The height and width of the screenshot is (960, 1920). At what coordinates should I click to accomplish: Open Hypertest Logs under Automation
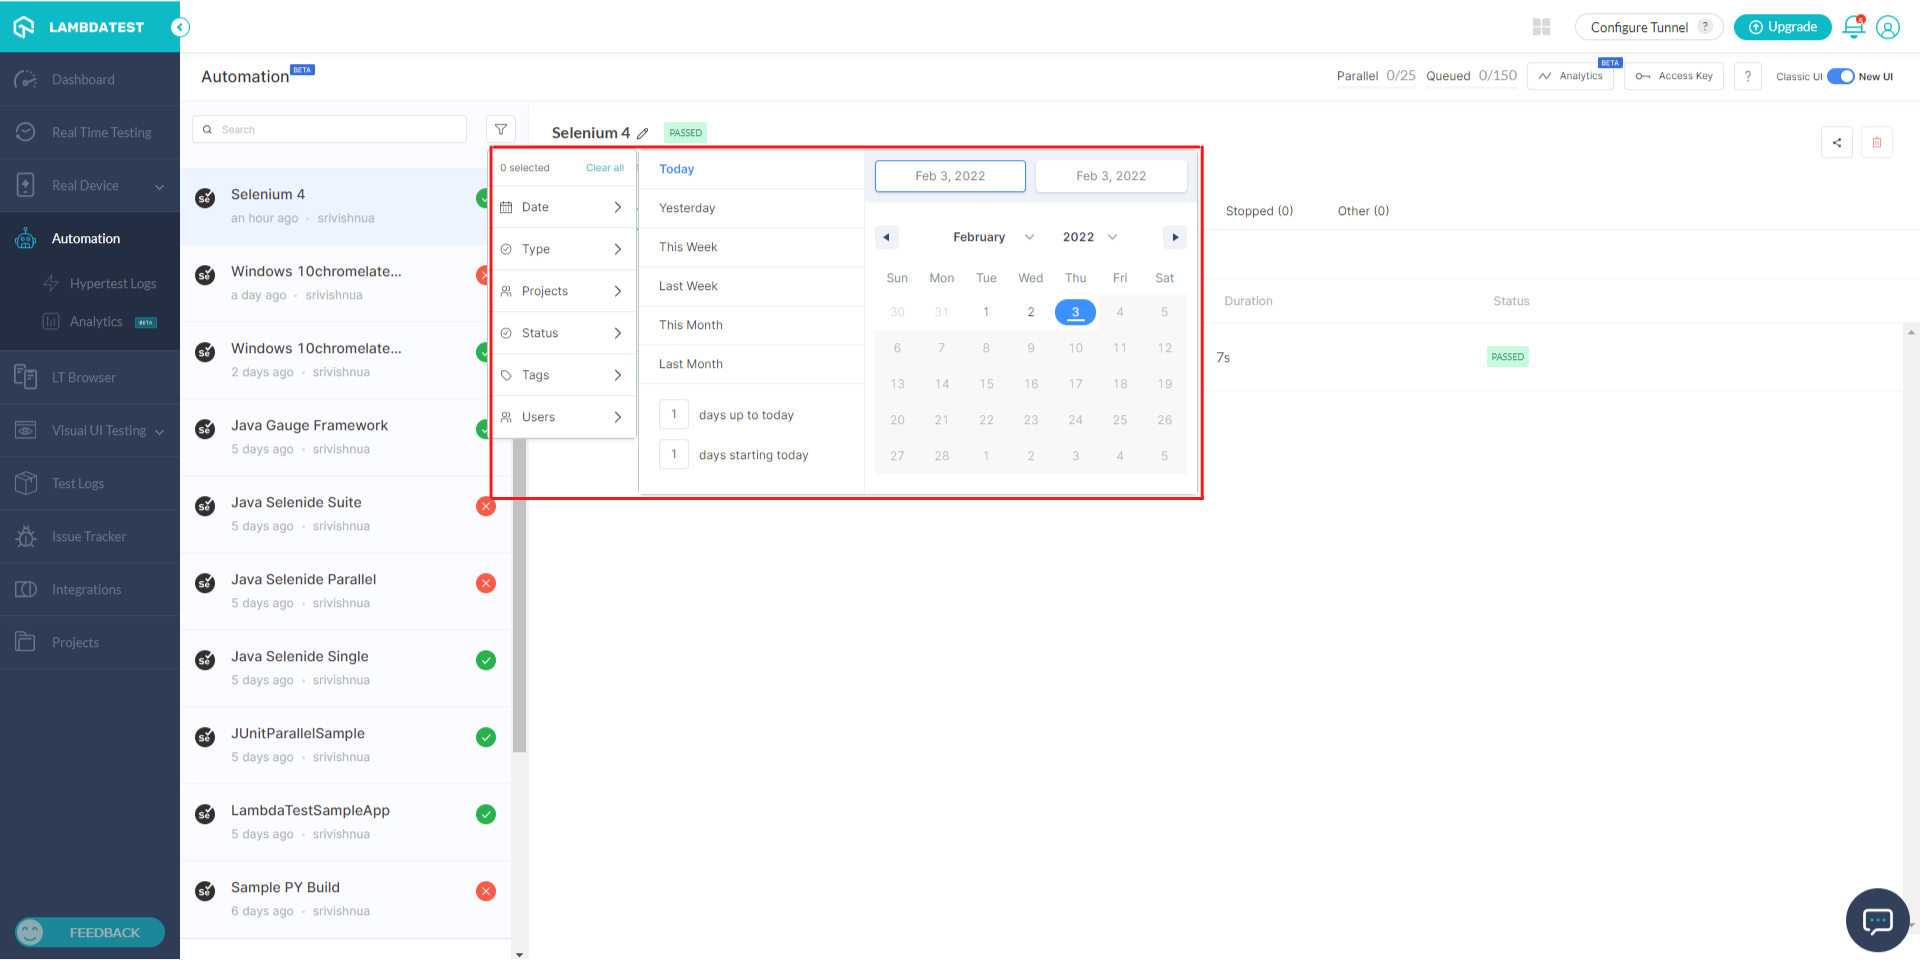coord(100,283)
